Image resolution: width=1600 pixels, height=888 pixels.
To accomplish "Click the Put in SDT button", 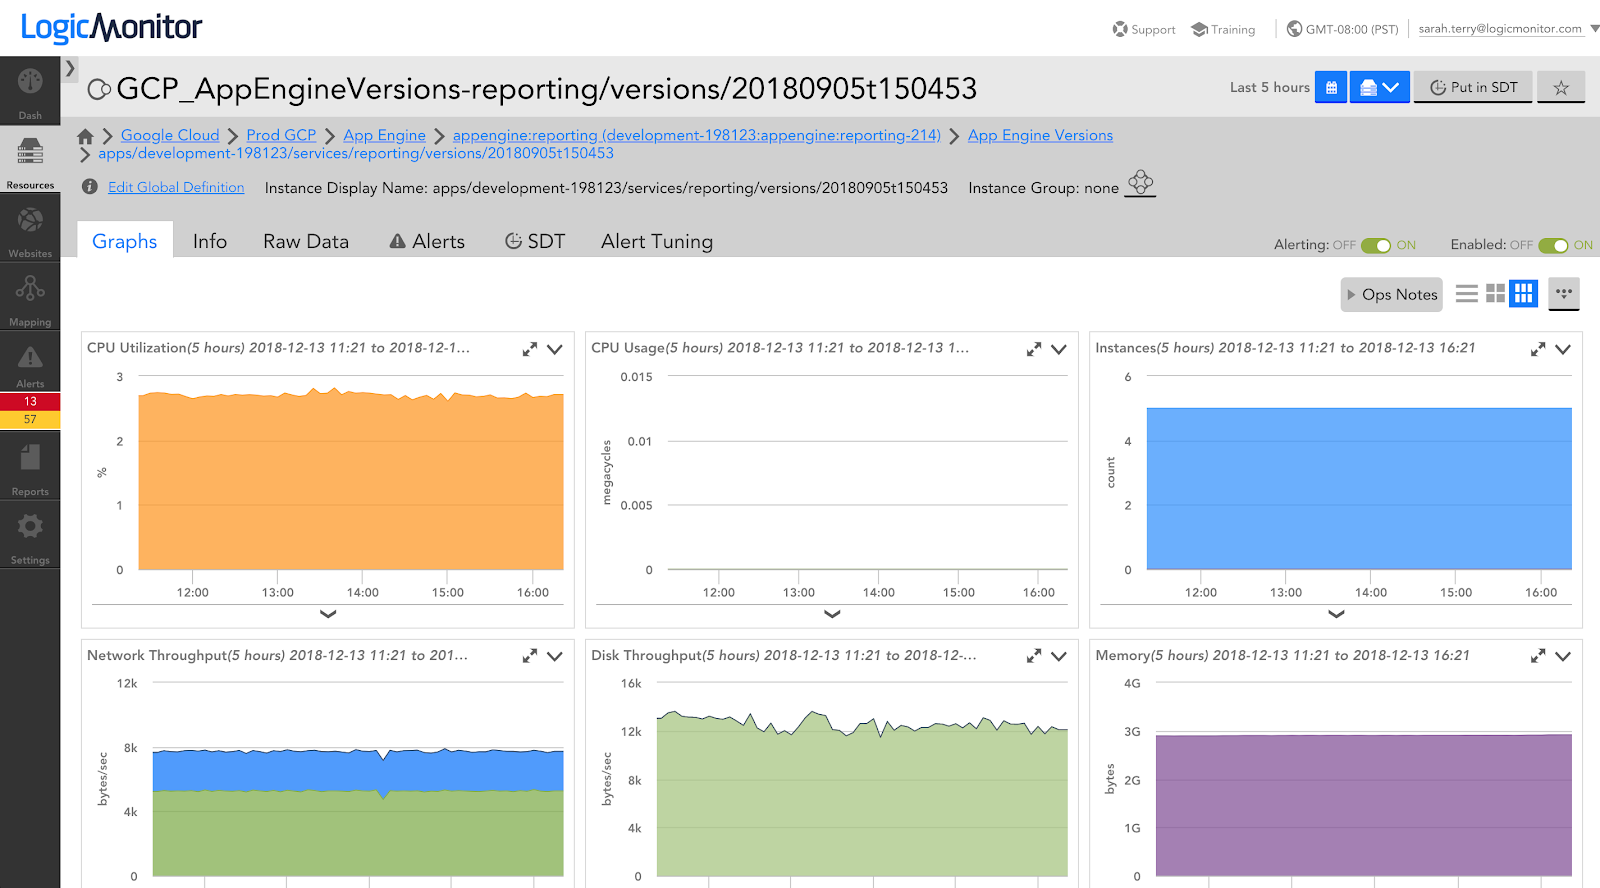I will [1473, 87].
